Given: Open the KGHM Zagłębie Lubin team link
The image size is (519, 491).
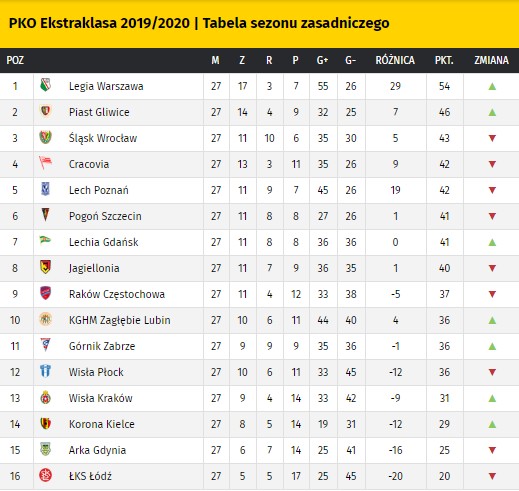Looking at the screenshot, I should click(120, 320).
